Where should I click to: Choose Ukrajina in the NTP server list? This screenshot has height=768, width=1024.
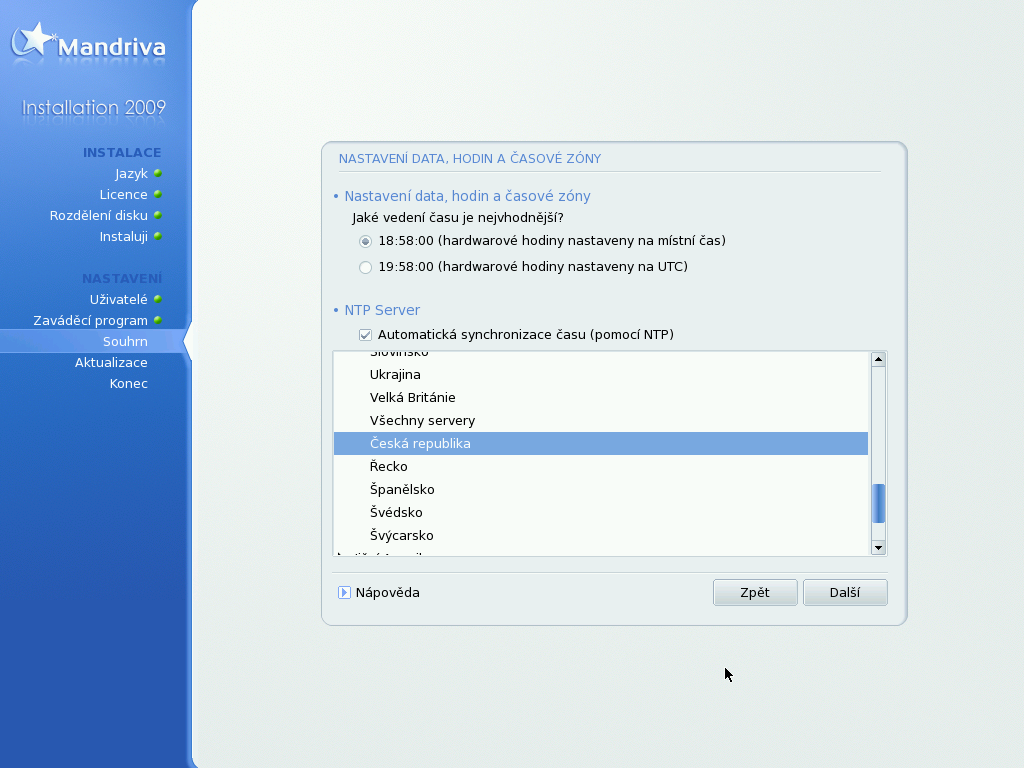(x=601, y=375)
